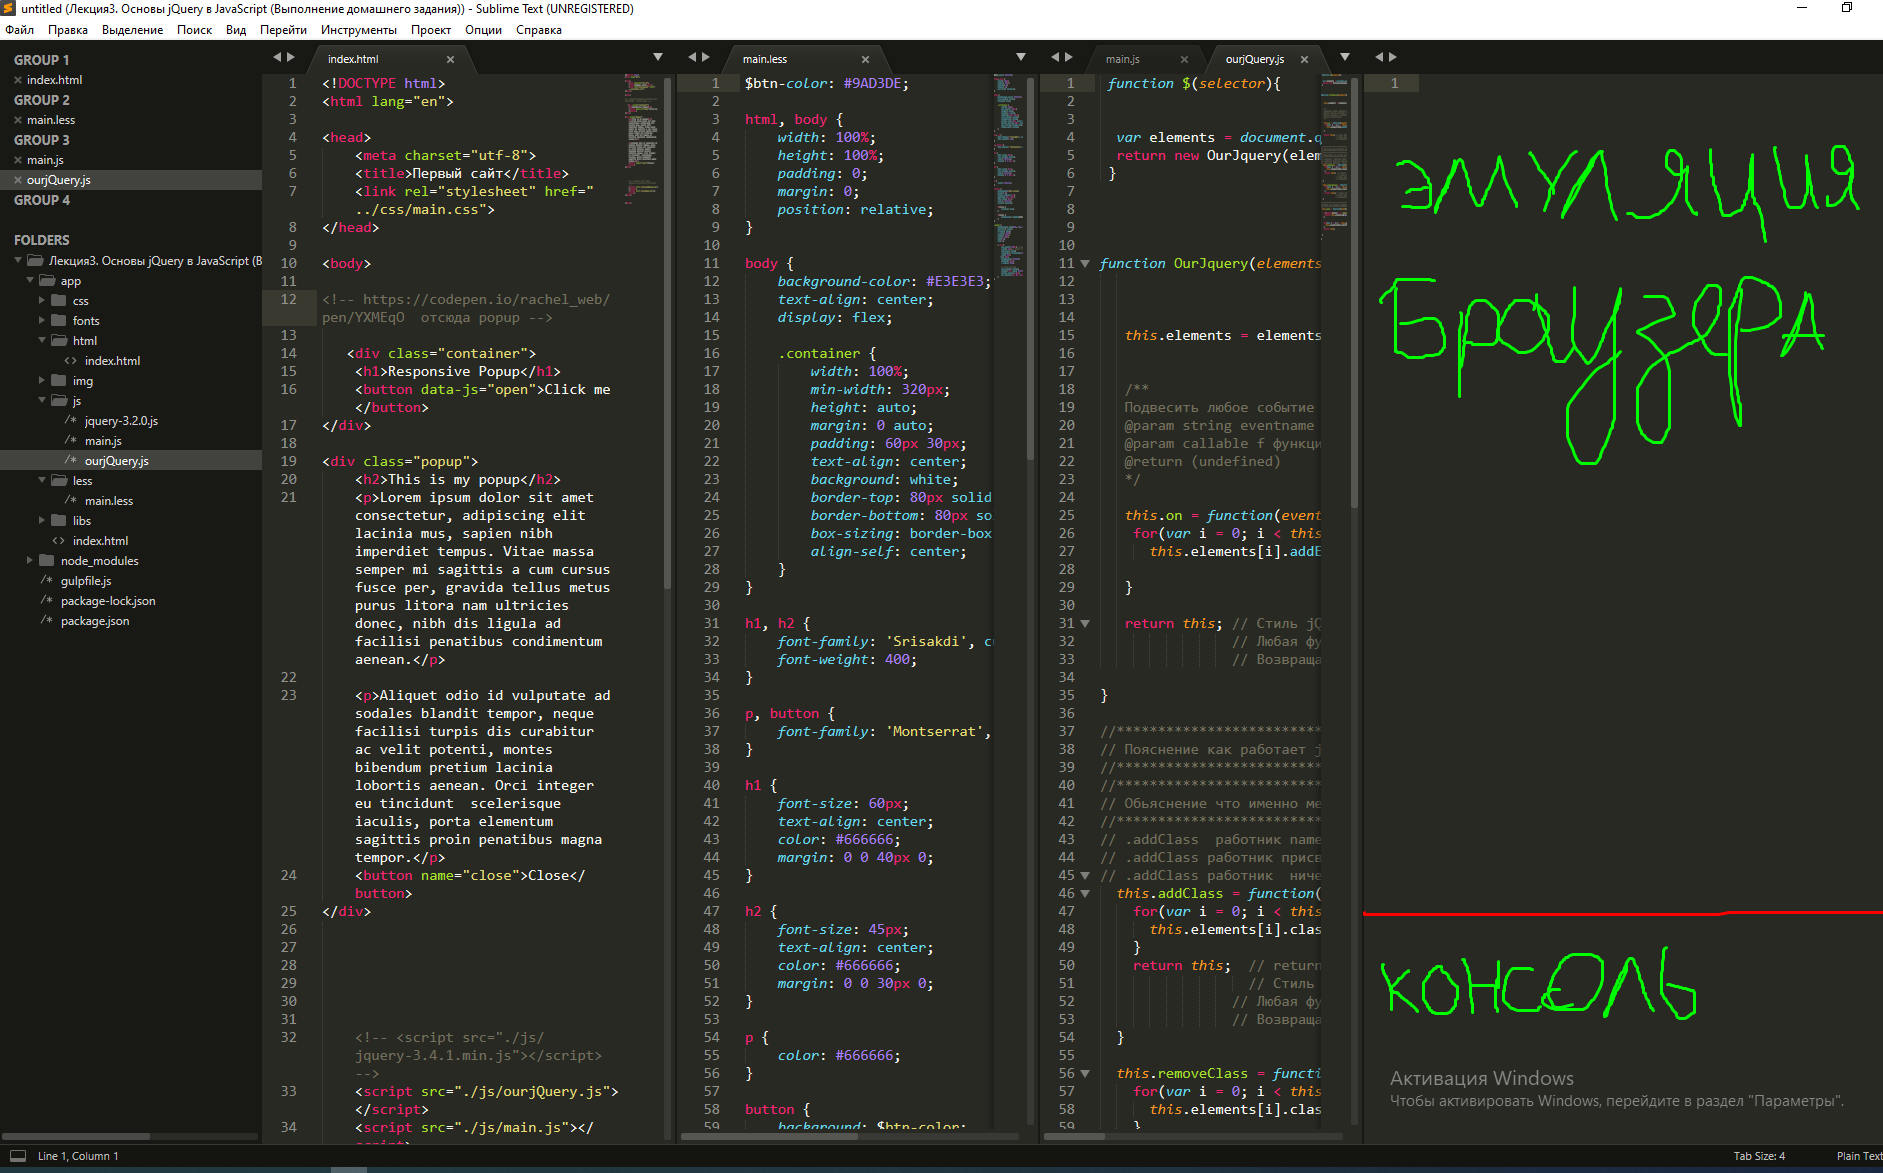Viewport: 1883px width, 1173px height.
Task: Click the html-tag icon of html/index.html
Action: tap(70, 360)
